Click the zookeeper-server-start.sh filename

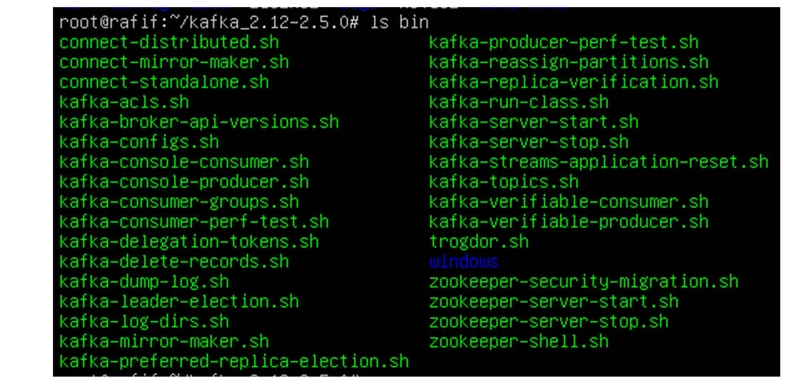click(554, 301)
